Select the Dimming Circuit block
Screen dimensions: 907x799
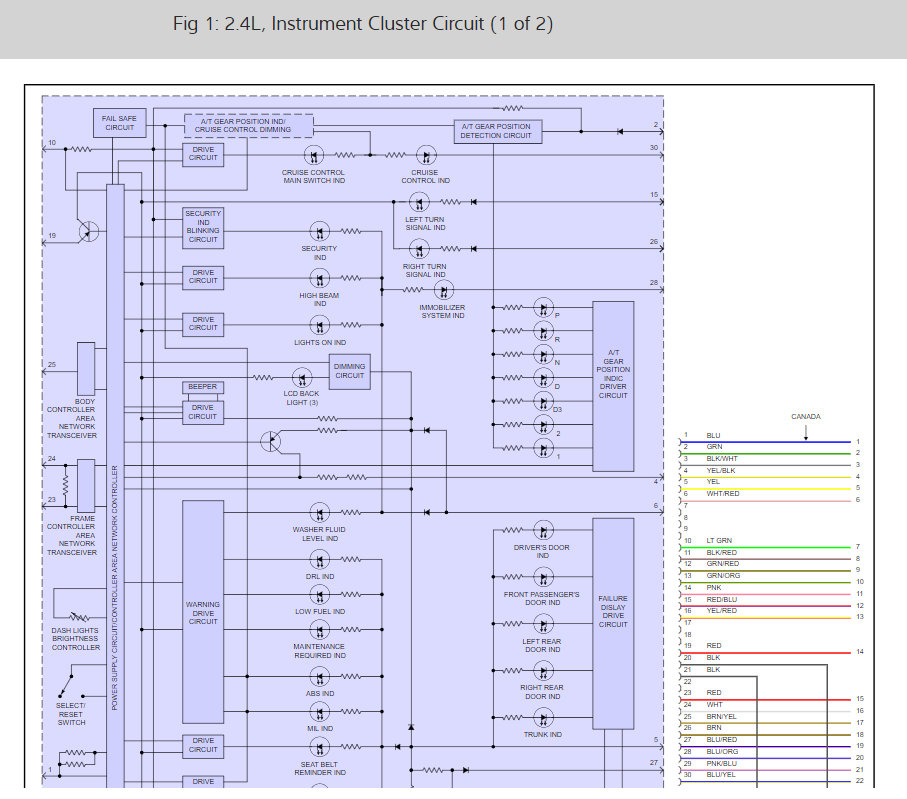point(349,371)
